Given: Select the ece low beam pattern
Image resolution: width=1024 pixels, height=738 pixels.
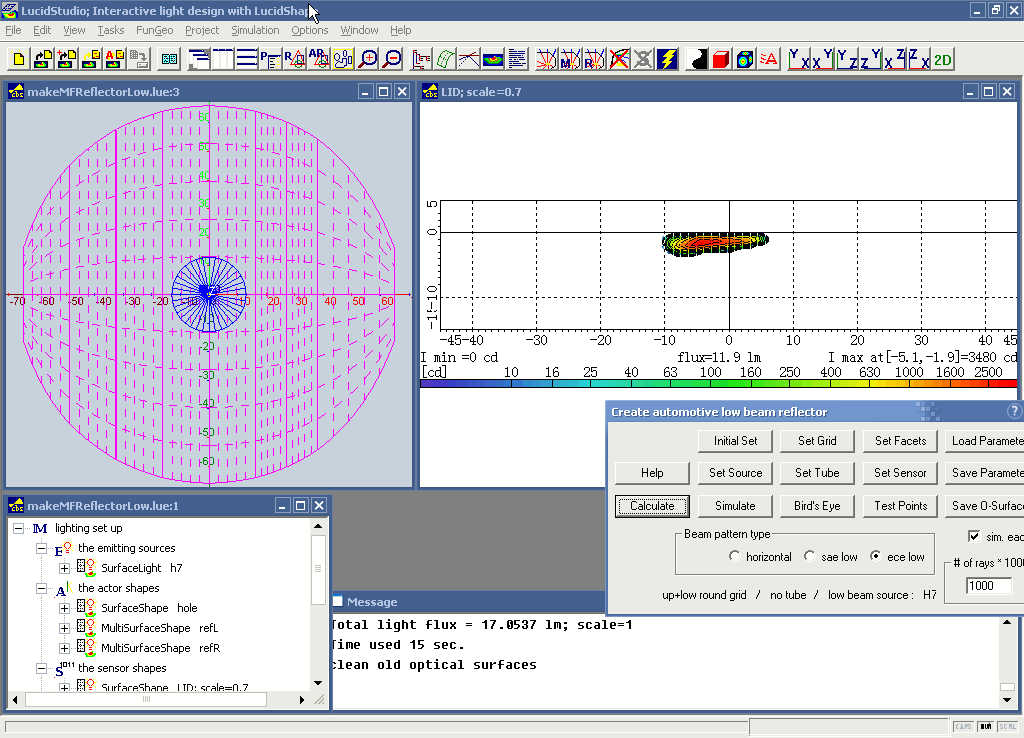Looking at the screenshot, I should click(876, 556).
